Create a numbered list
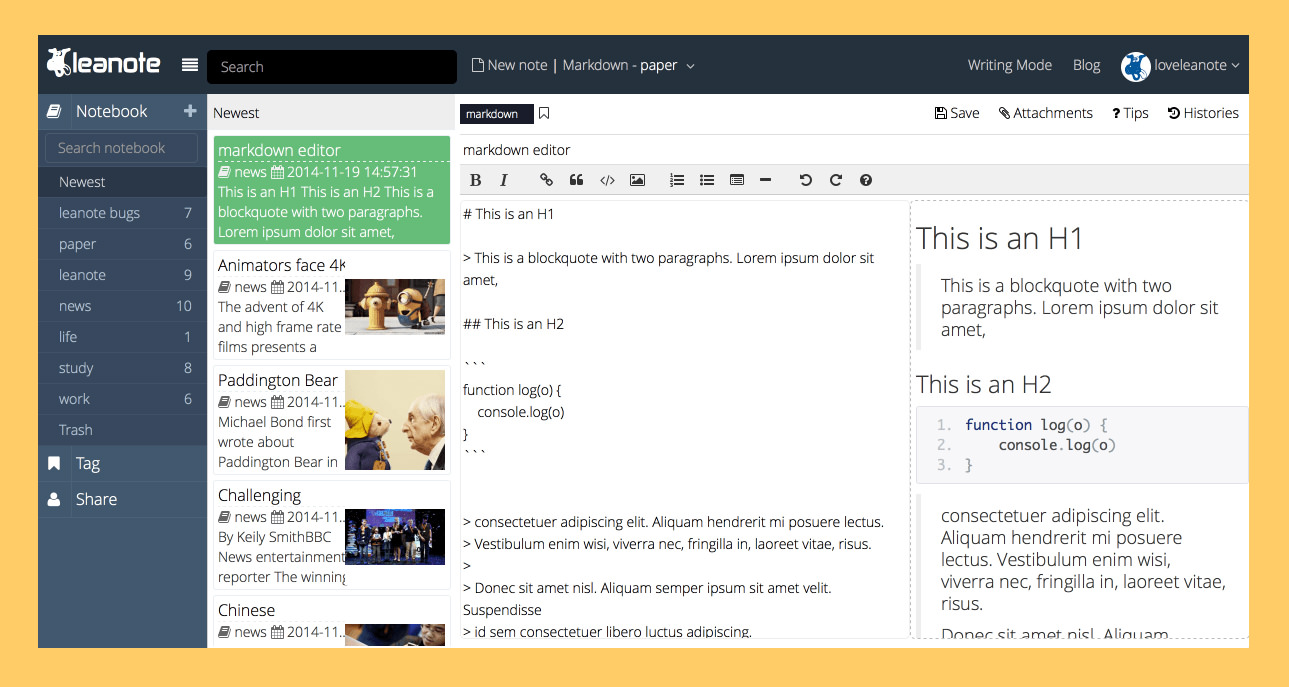The height and width of the screenshot is (687, 1289). (677, 180)
